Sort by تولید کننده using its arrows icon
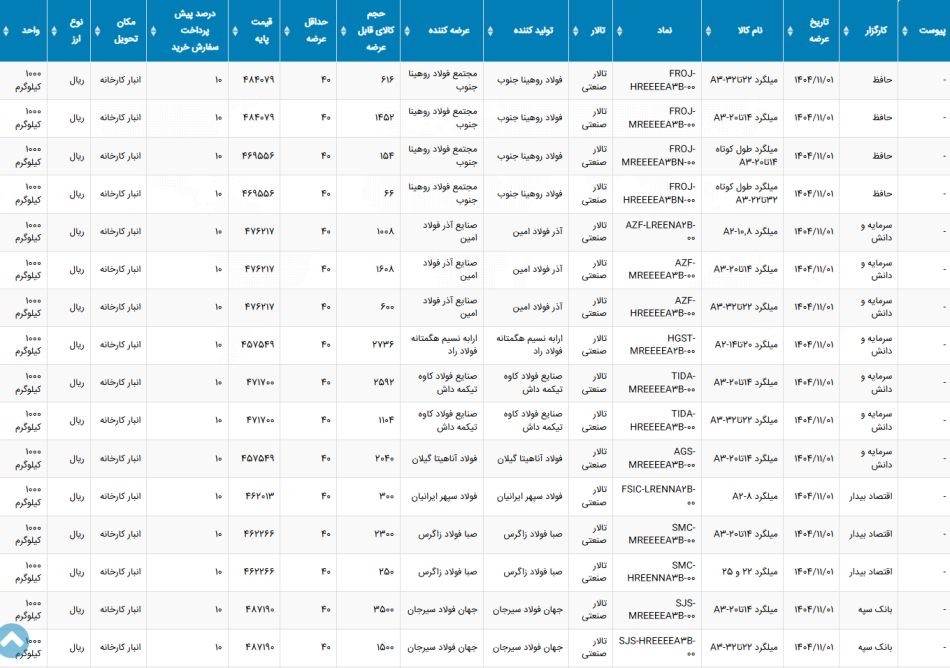This screenshot has width=950, height=668. pos(490,31)
